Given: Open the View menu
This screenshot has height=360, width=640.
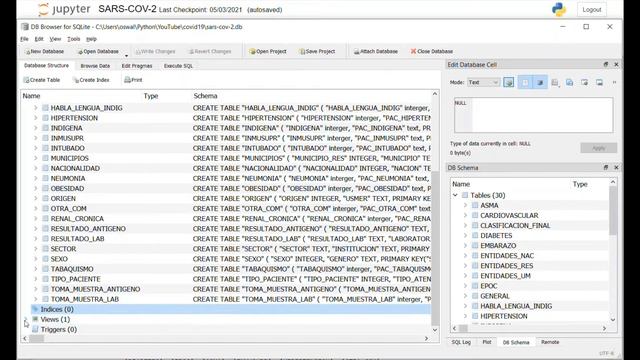Looking at the screenshot, I should click(55, 39).
